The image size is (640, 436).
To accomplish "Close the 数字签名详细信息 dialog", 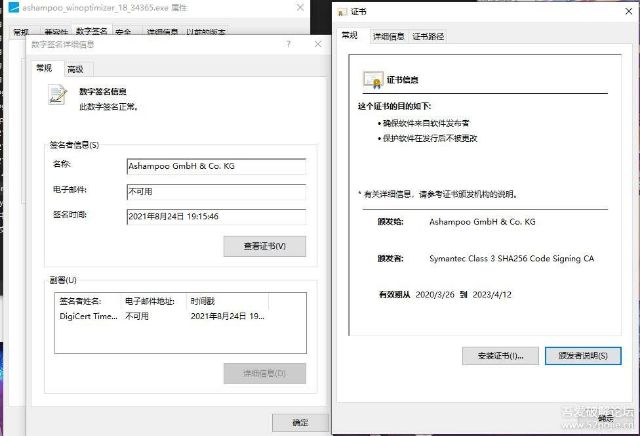I will tap(318, 44).
